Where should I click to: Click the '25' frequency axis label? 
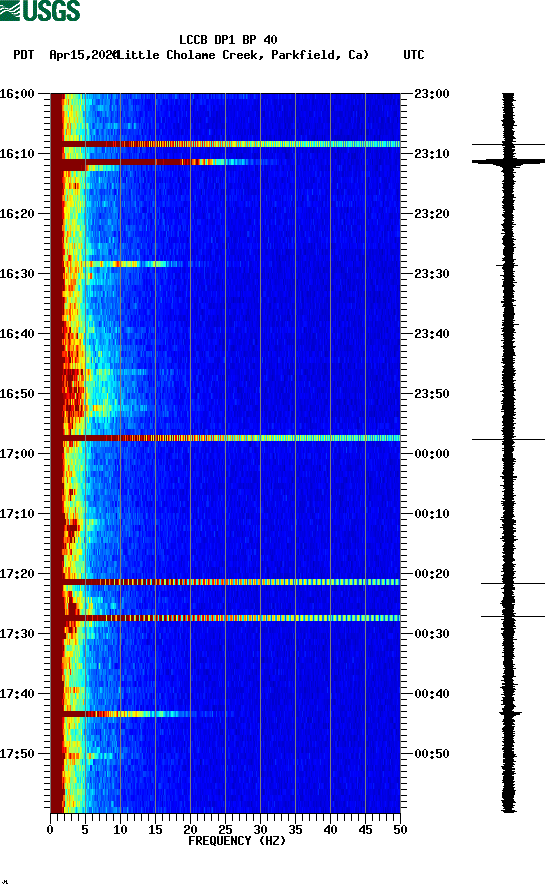coord(225,830)
